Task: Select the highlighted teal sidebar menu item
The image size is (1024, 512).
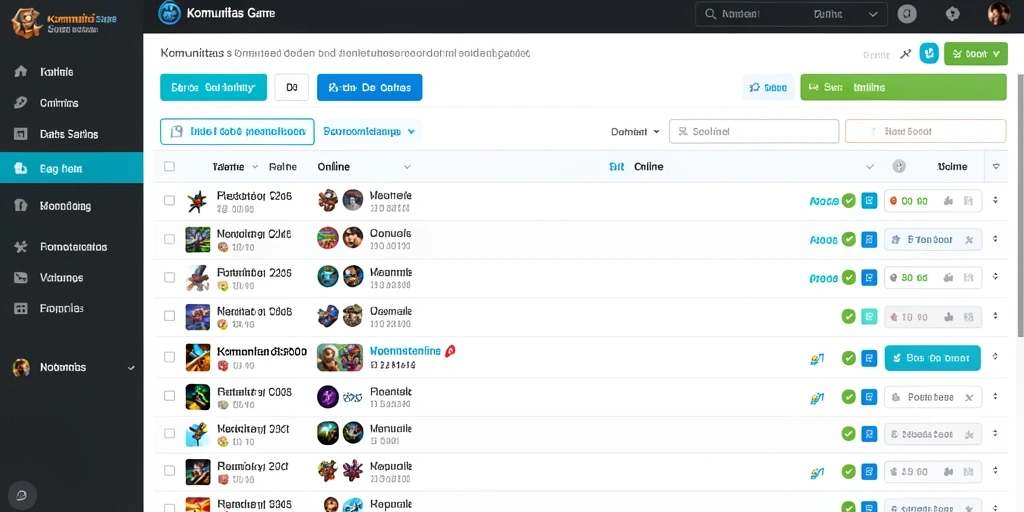Action: (72, 168)
